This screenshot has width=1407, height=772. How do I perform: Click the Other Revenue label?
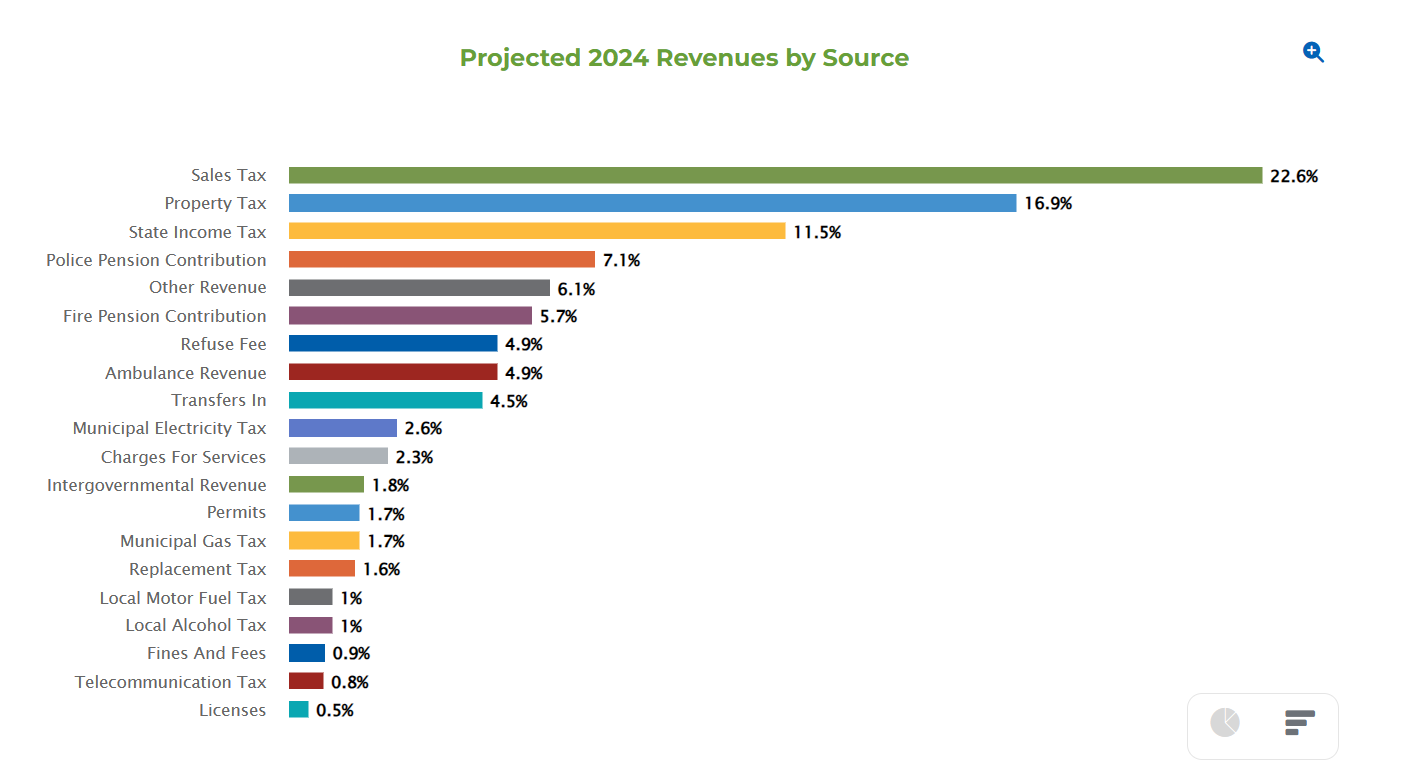208,287
